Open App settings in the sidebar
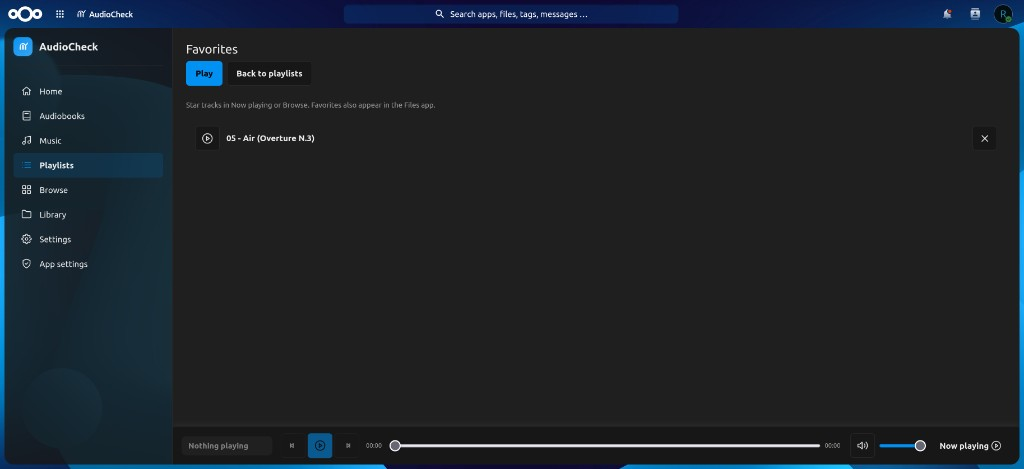This screenshot has width=1024, height=469. [x=88, y=264]
